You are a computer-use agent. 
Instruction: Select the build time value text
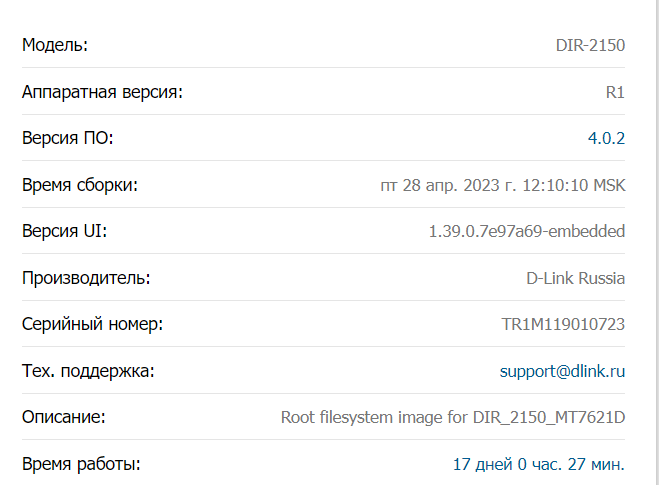(x=503, y=185)
